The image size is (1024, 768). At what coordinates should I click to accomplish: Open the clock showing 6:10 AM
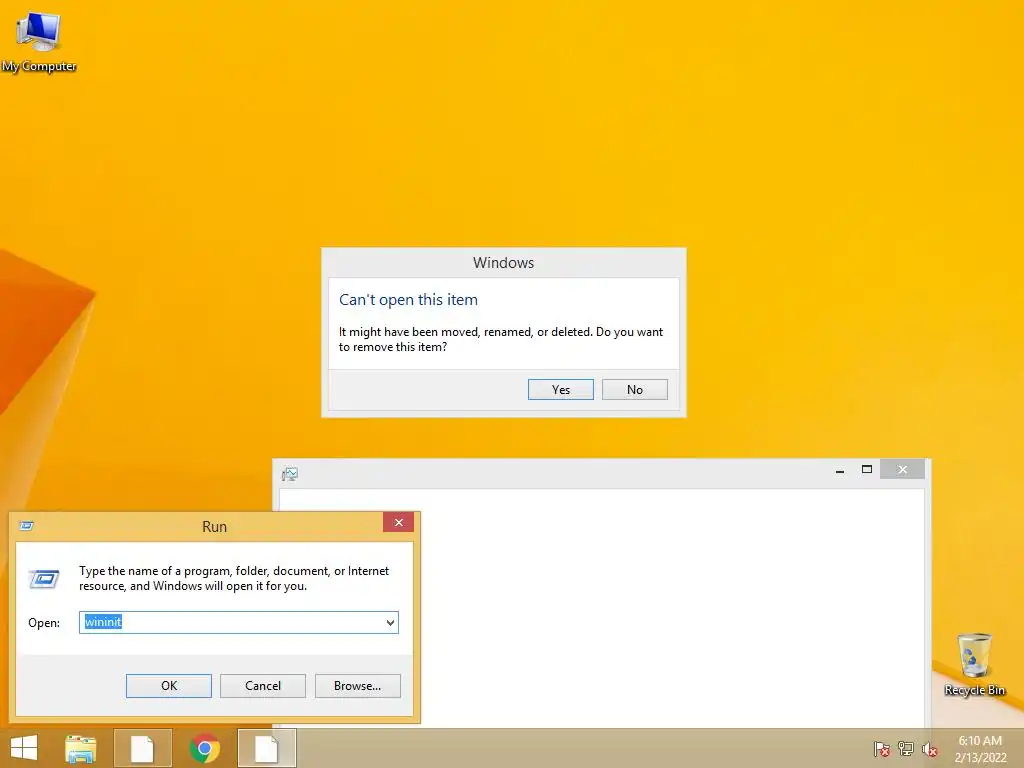point(980,749)
